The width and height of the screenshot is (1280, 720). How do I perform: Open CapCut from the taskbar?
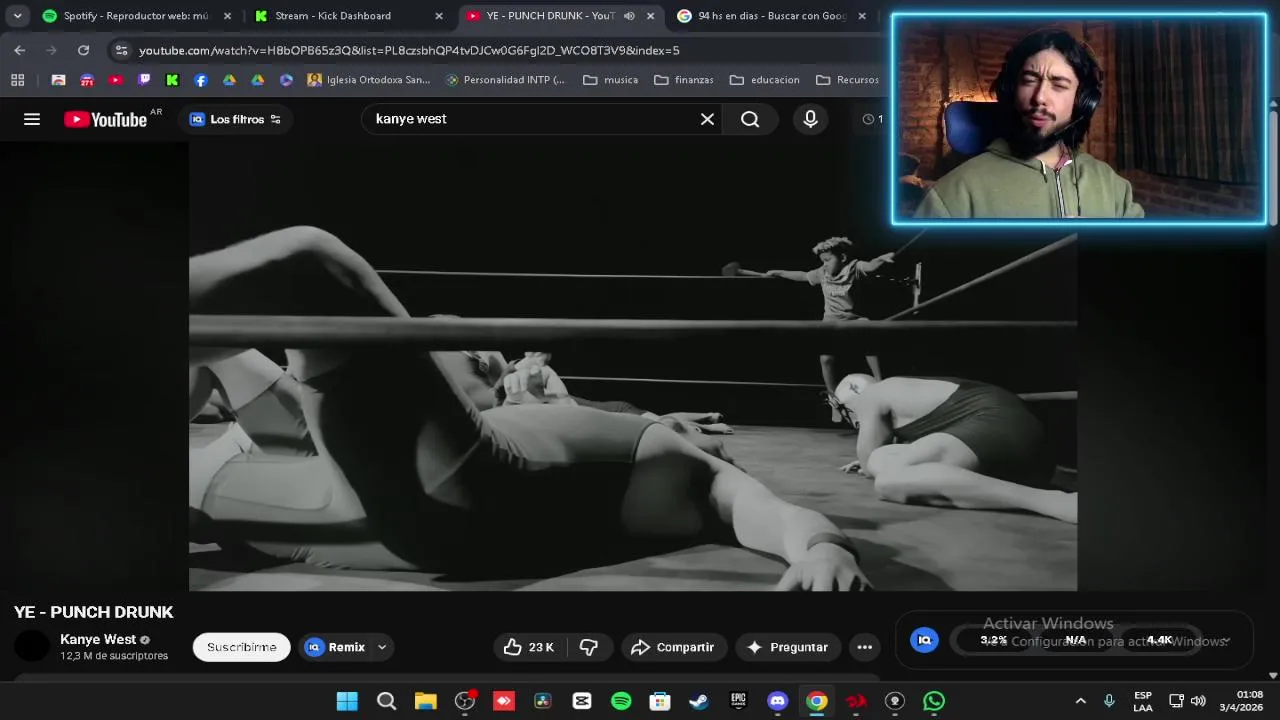tap(582, 701)
